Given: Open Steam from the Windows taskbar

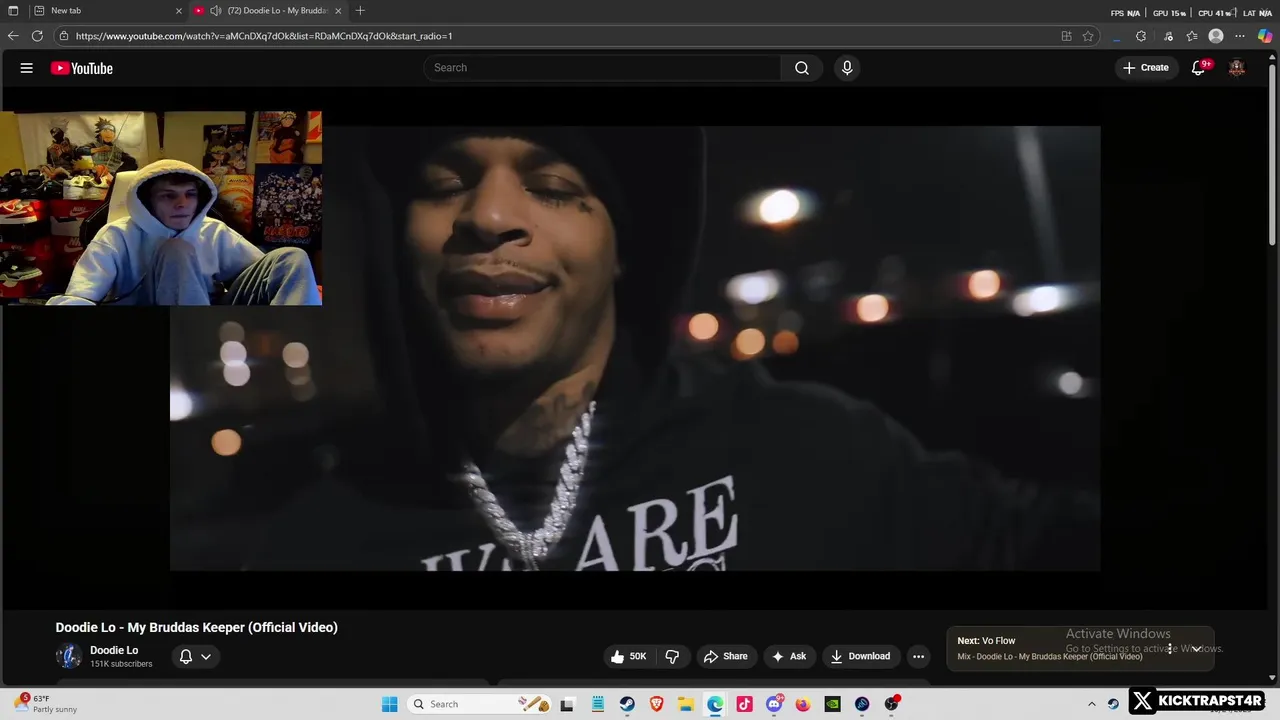Looking at the screenshot, I should coord(627,704).
